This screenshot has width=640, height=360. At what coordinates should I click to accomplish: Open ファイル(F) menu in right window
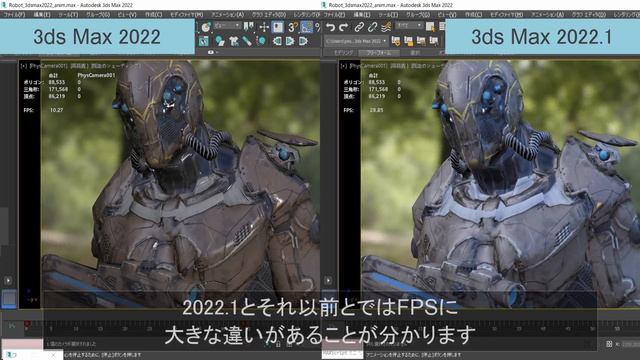[x=334, y=14]
